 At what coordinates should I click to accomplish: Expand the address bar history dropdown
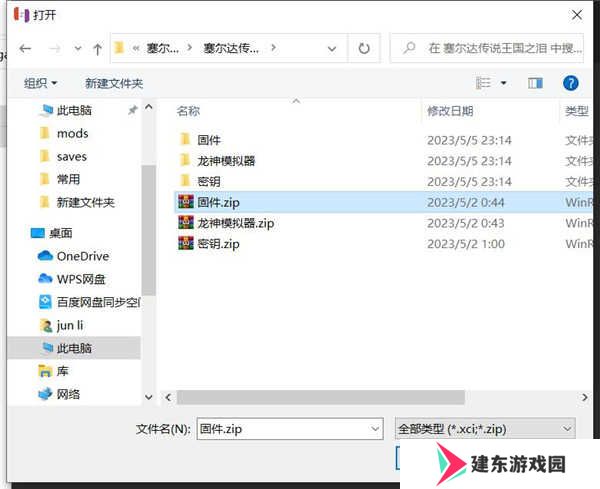[332, 49]
